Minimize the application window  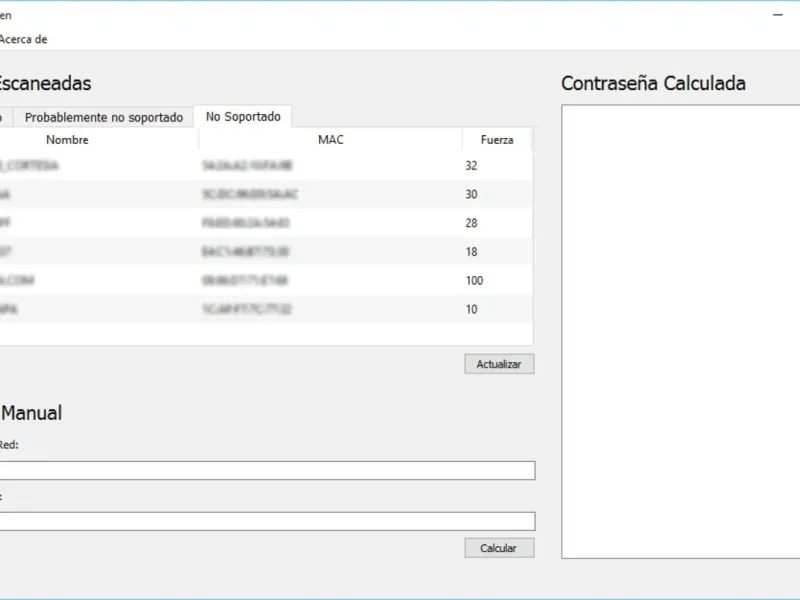(778, 15)
